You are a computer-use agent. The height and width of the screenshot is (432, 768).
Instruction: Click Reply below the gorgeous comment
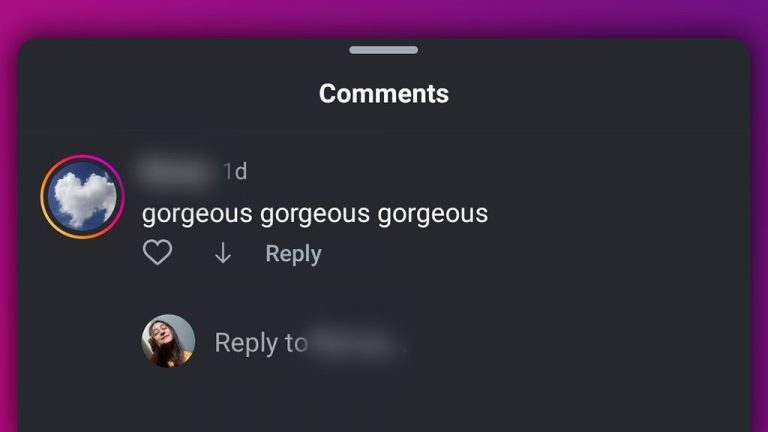tap(293, 254)
